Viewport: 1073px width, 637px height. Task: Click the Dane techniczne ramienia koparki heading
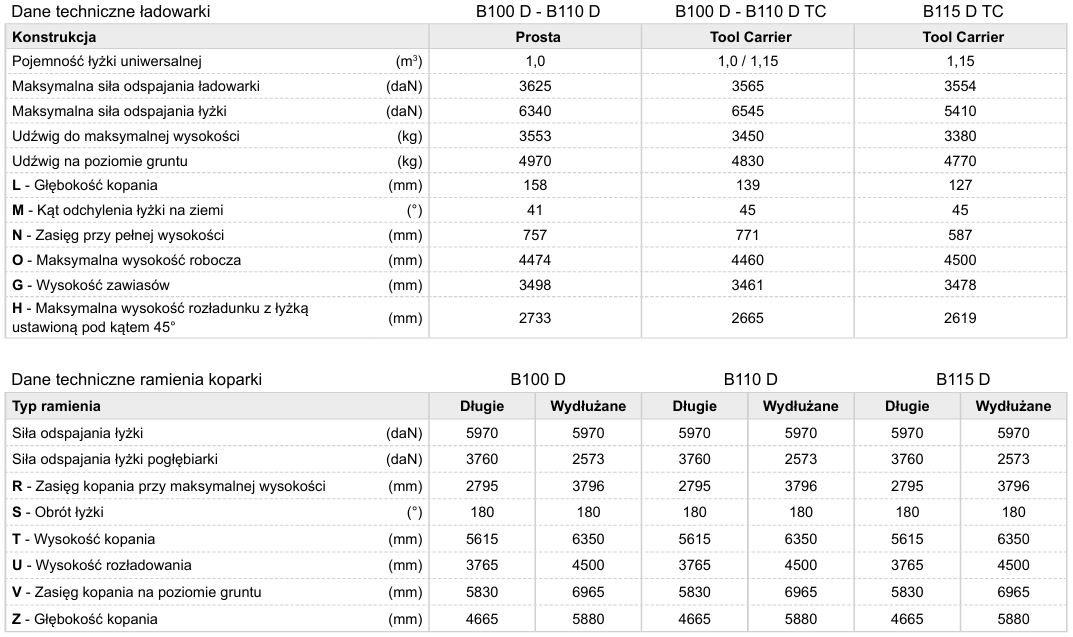pyautogui.click(x=136, y=380)
